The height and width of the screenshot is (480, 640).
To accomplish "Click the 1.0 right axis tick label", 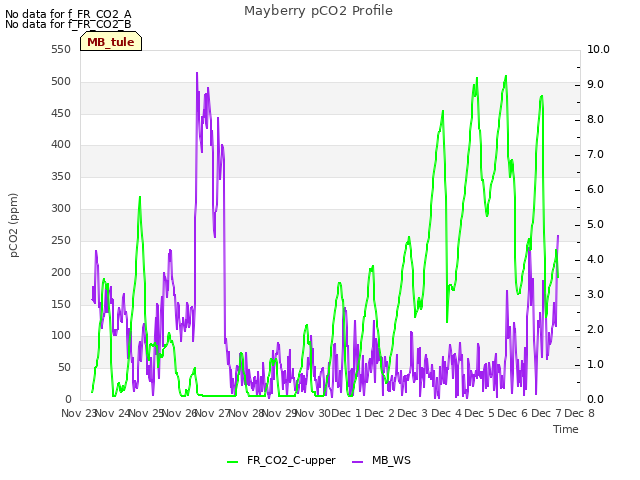I will tap(596, 364).
